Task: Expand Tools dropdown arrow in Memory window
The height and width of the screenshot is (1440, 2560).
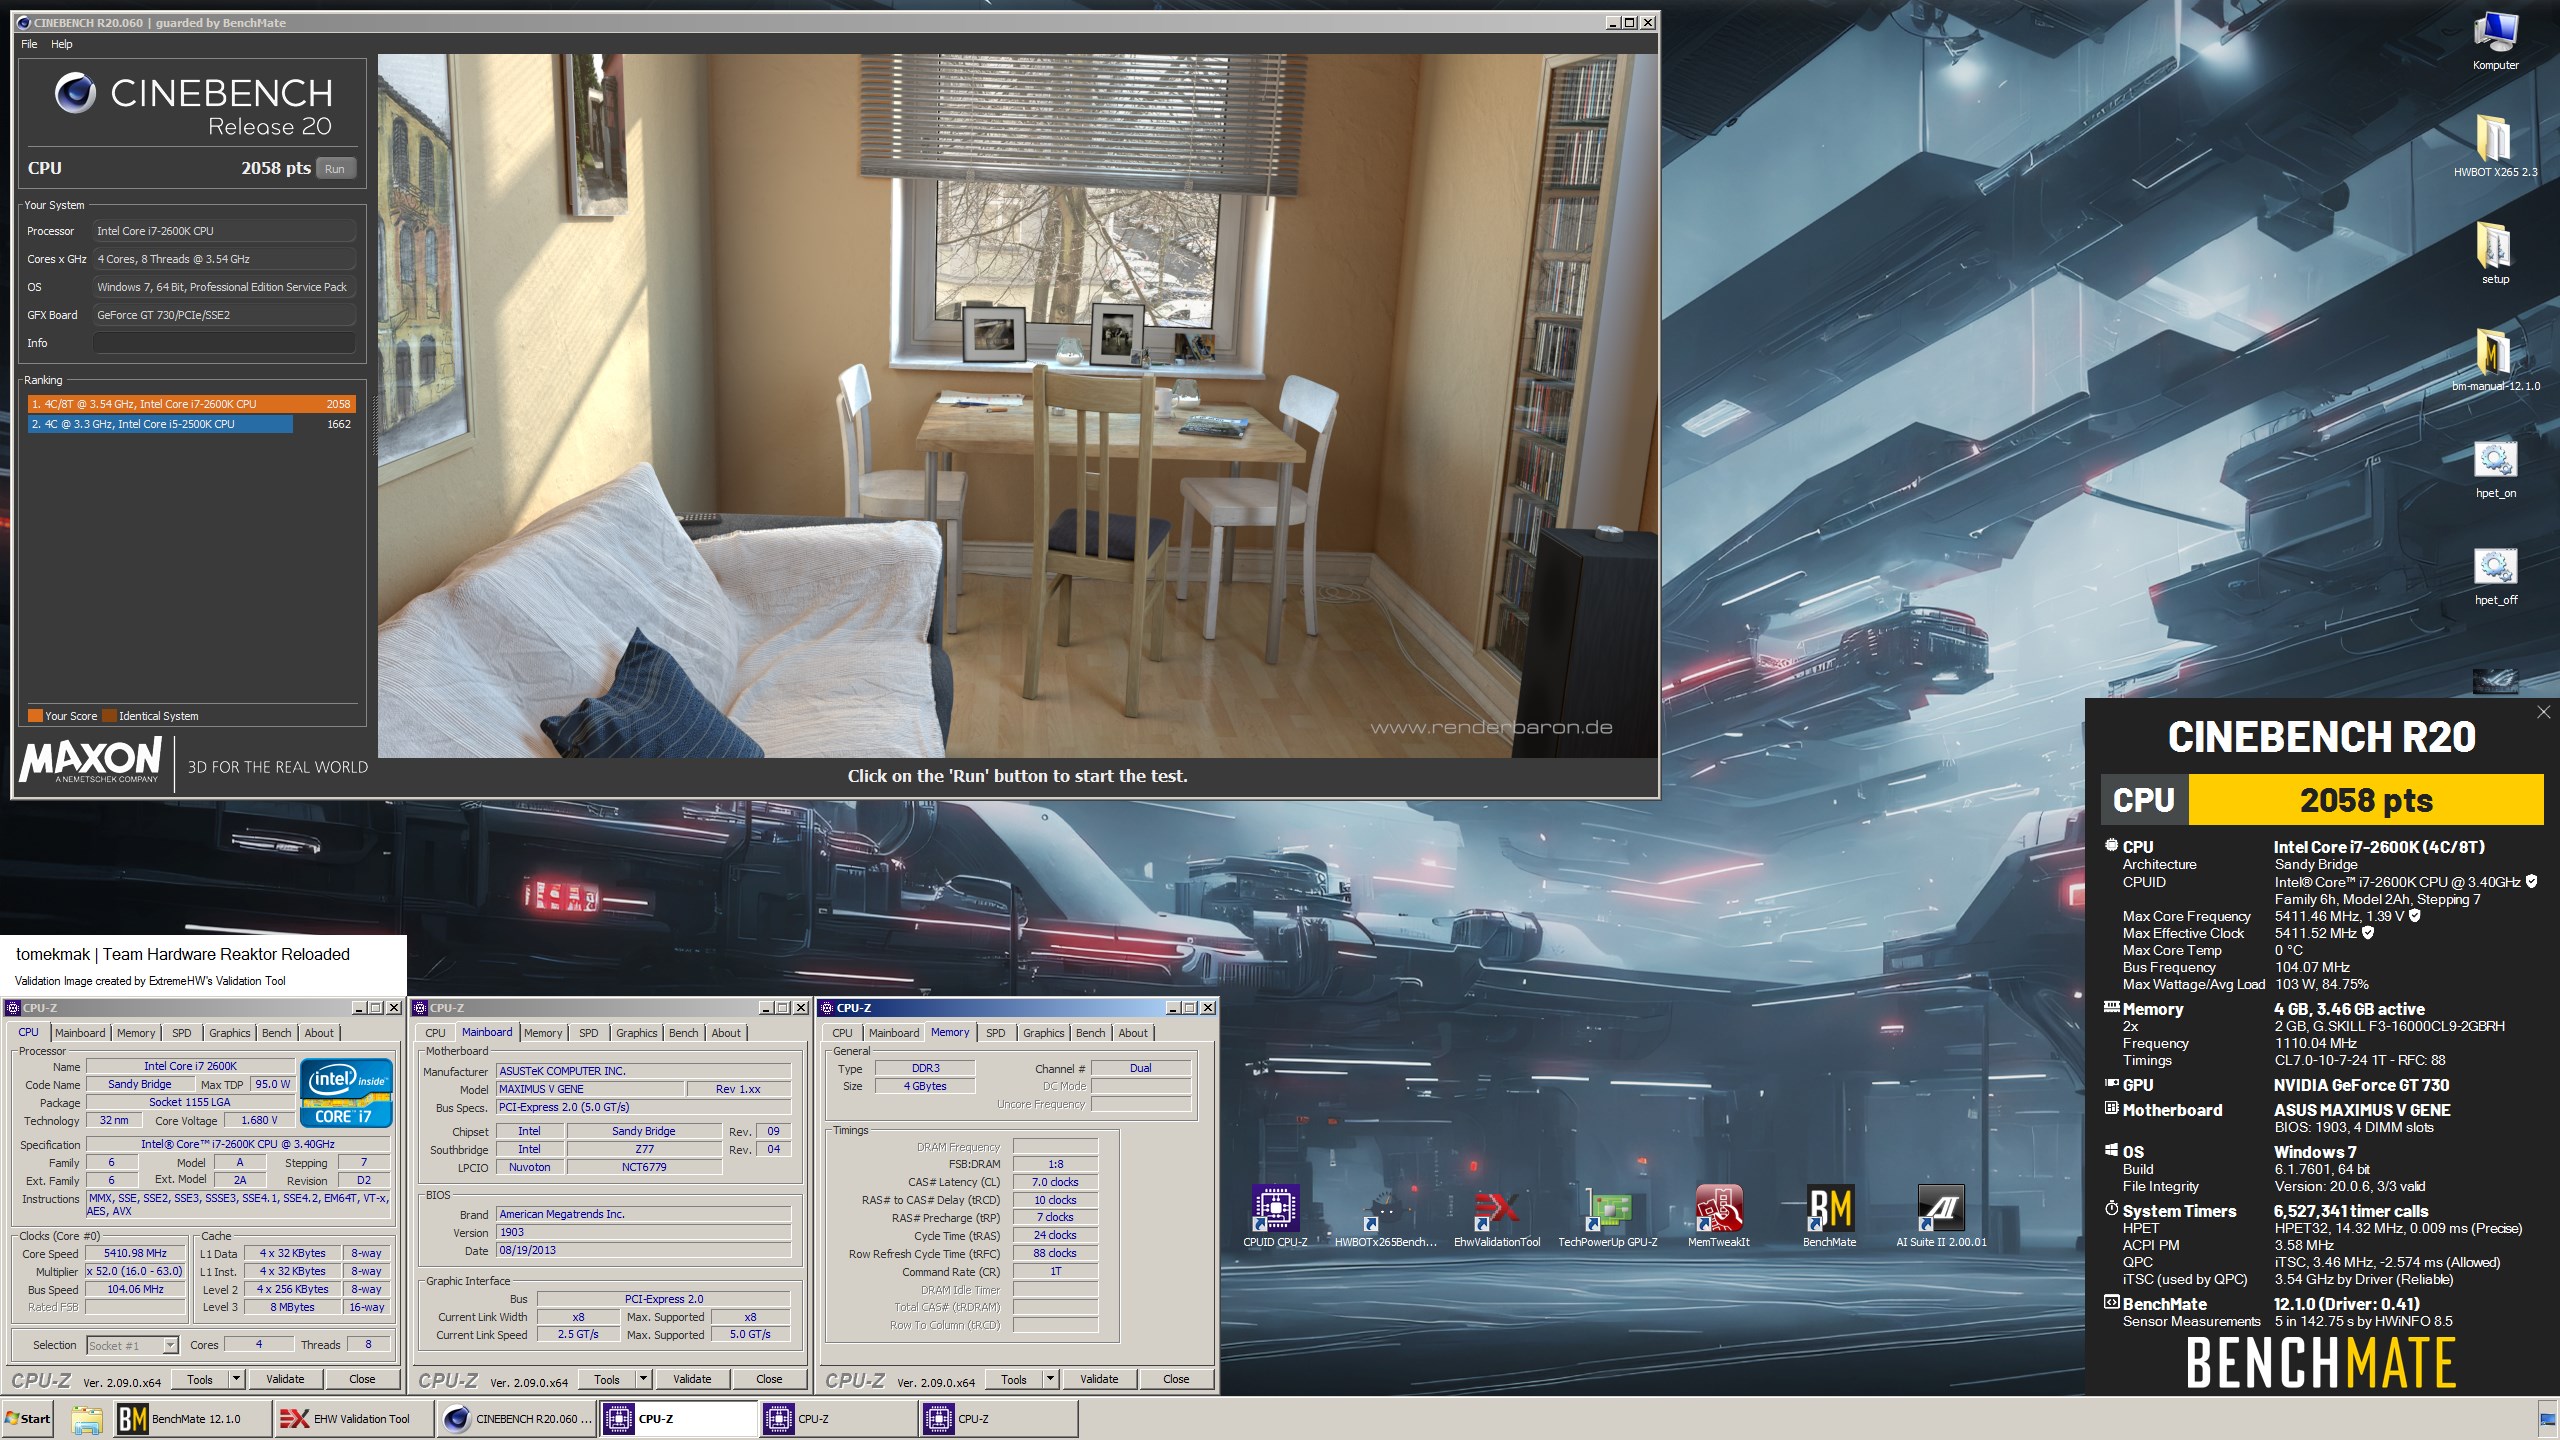Action: tap(1051, 1379)
